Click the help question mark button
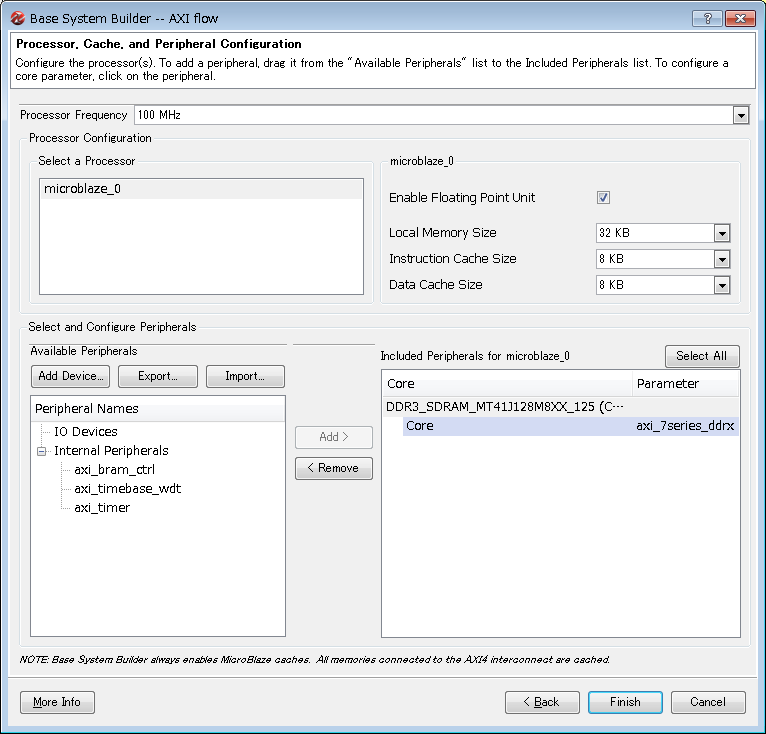Viewport: 766px width, 734px height. click(x=706, y=18)
